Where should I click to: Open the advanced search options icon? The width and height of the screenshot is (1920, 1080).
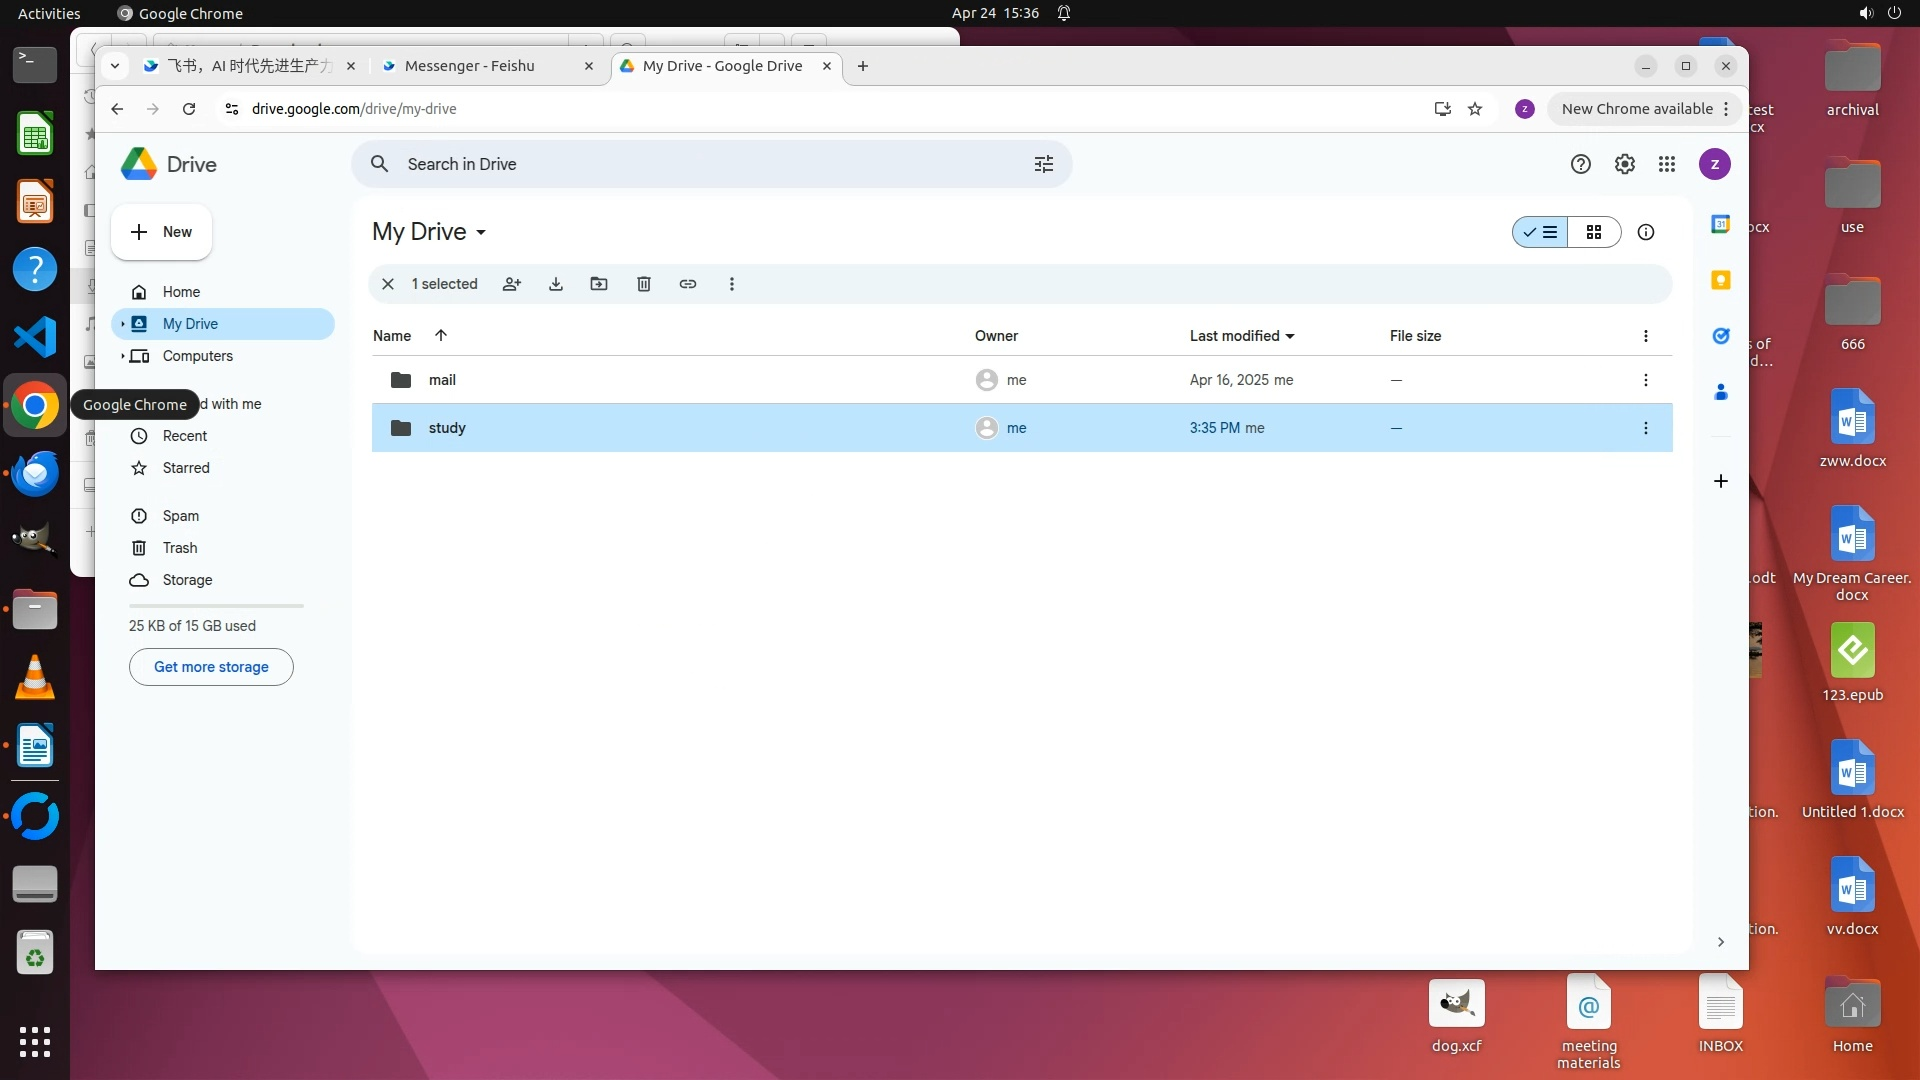pyautogui.click(x=1044, y=164)
